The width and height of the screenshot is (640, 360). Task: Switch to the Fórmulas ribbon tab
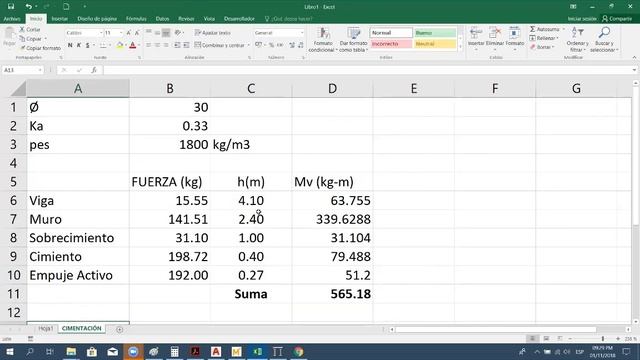136,19
